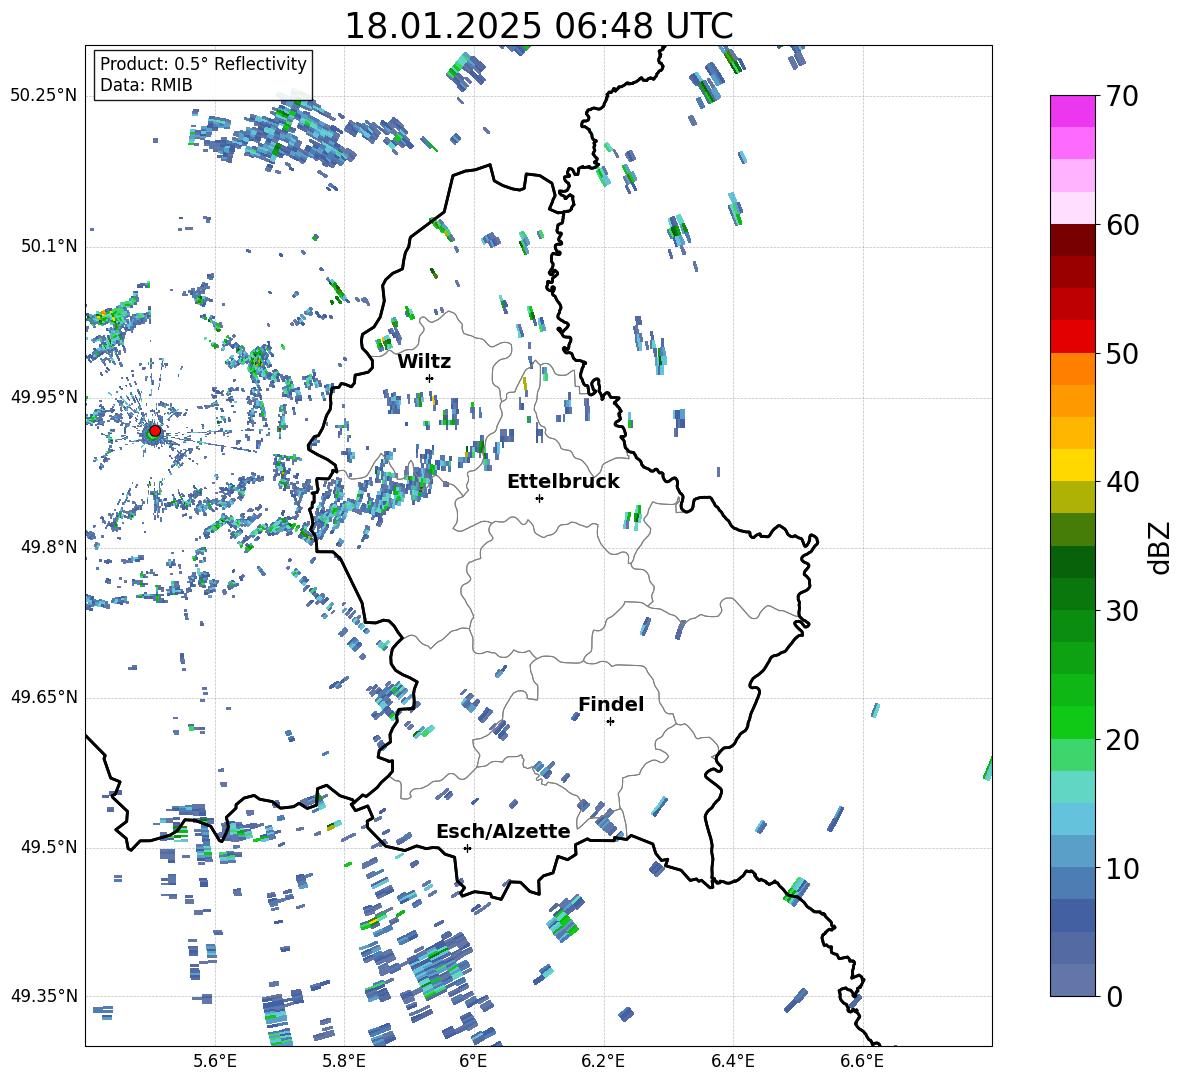Click the Esch/Alzette station cross marker
1184x1081 pixels.
pos(467,848)
